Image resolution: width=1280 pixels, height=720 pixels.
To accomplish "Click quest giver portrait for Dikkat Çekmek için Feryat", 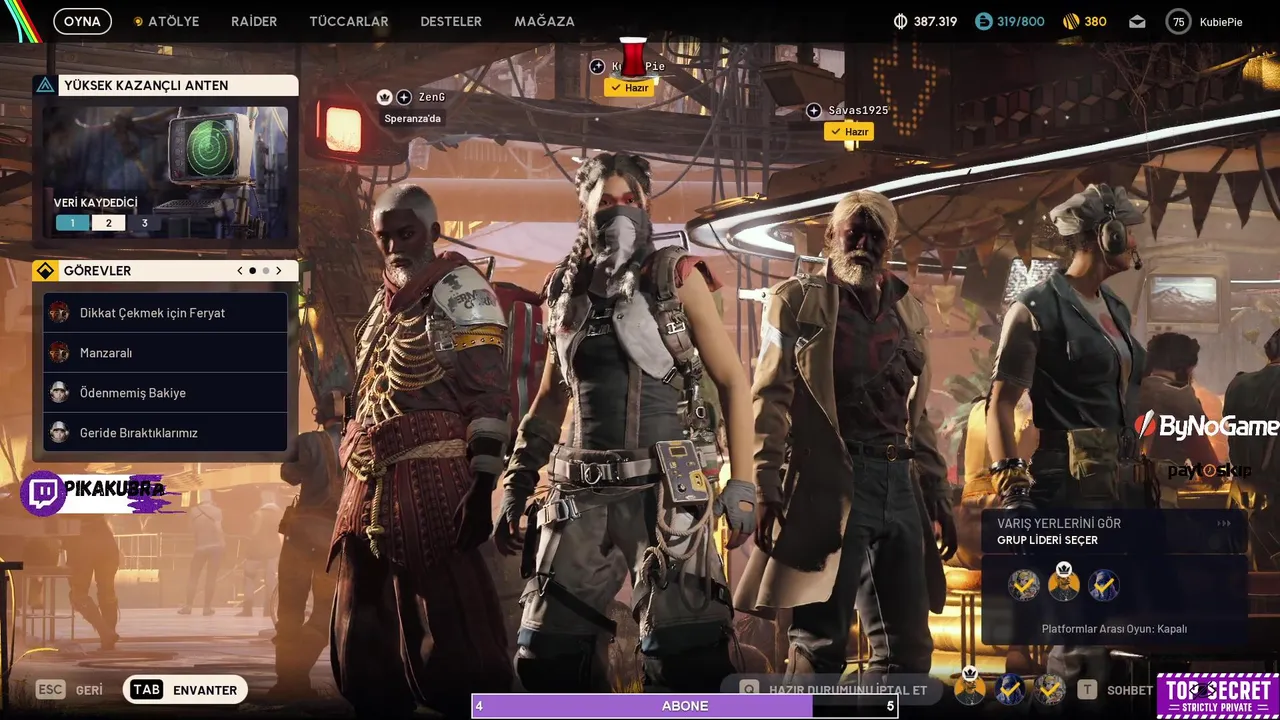I will (59, 313).
